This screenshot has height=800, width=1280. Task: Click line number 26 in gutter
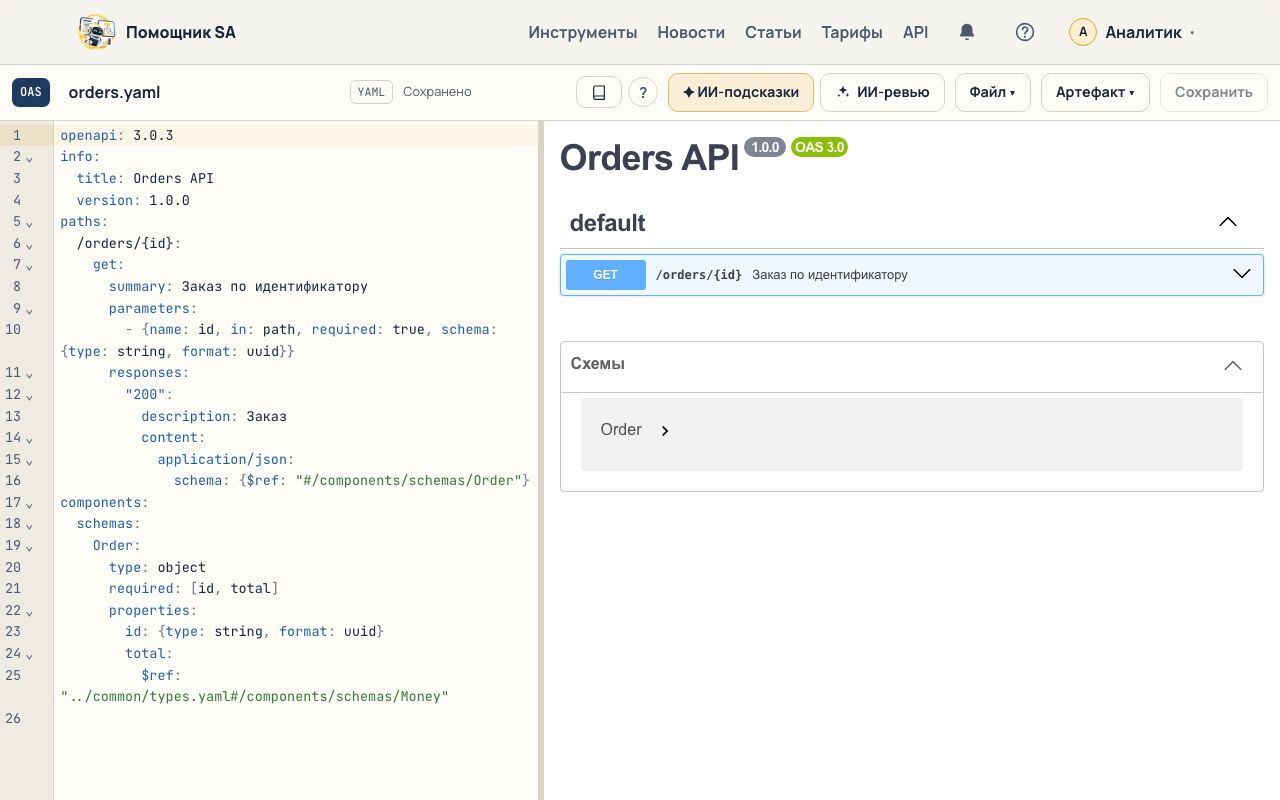tap(13, 718)
